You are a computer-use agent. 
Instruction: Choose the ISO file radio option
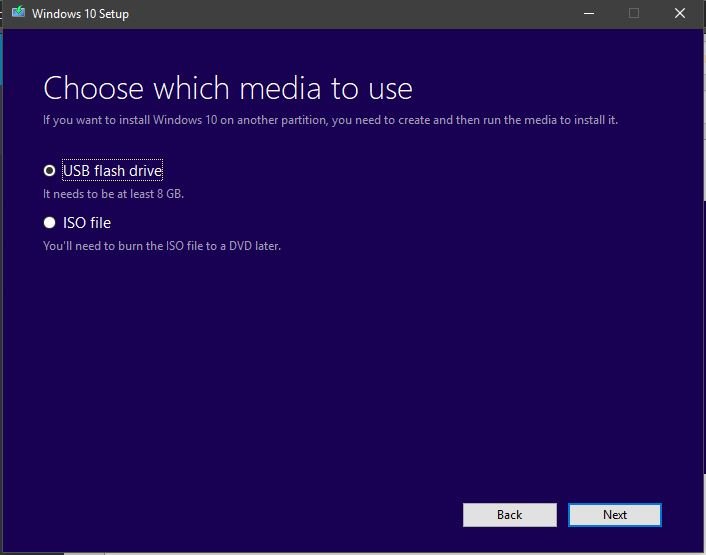pos(50,222)
